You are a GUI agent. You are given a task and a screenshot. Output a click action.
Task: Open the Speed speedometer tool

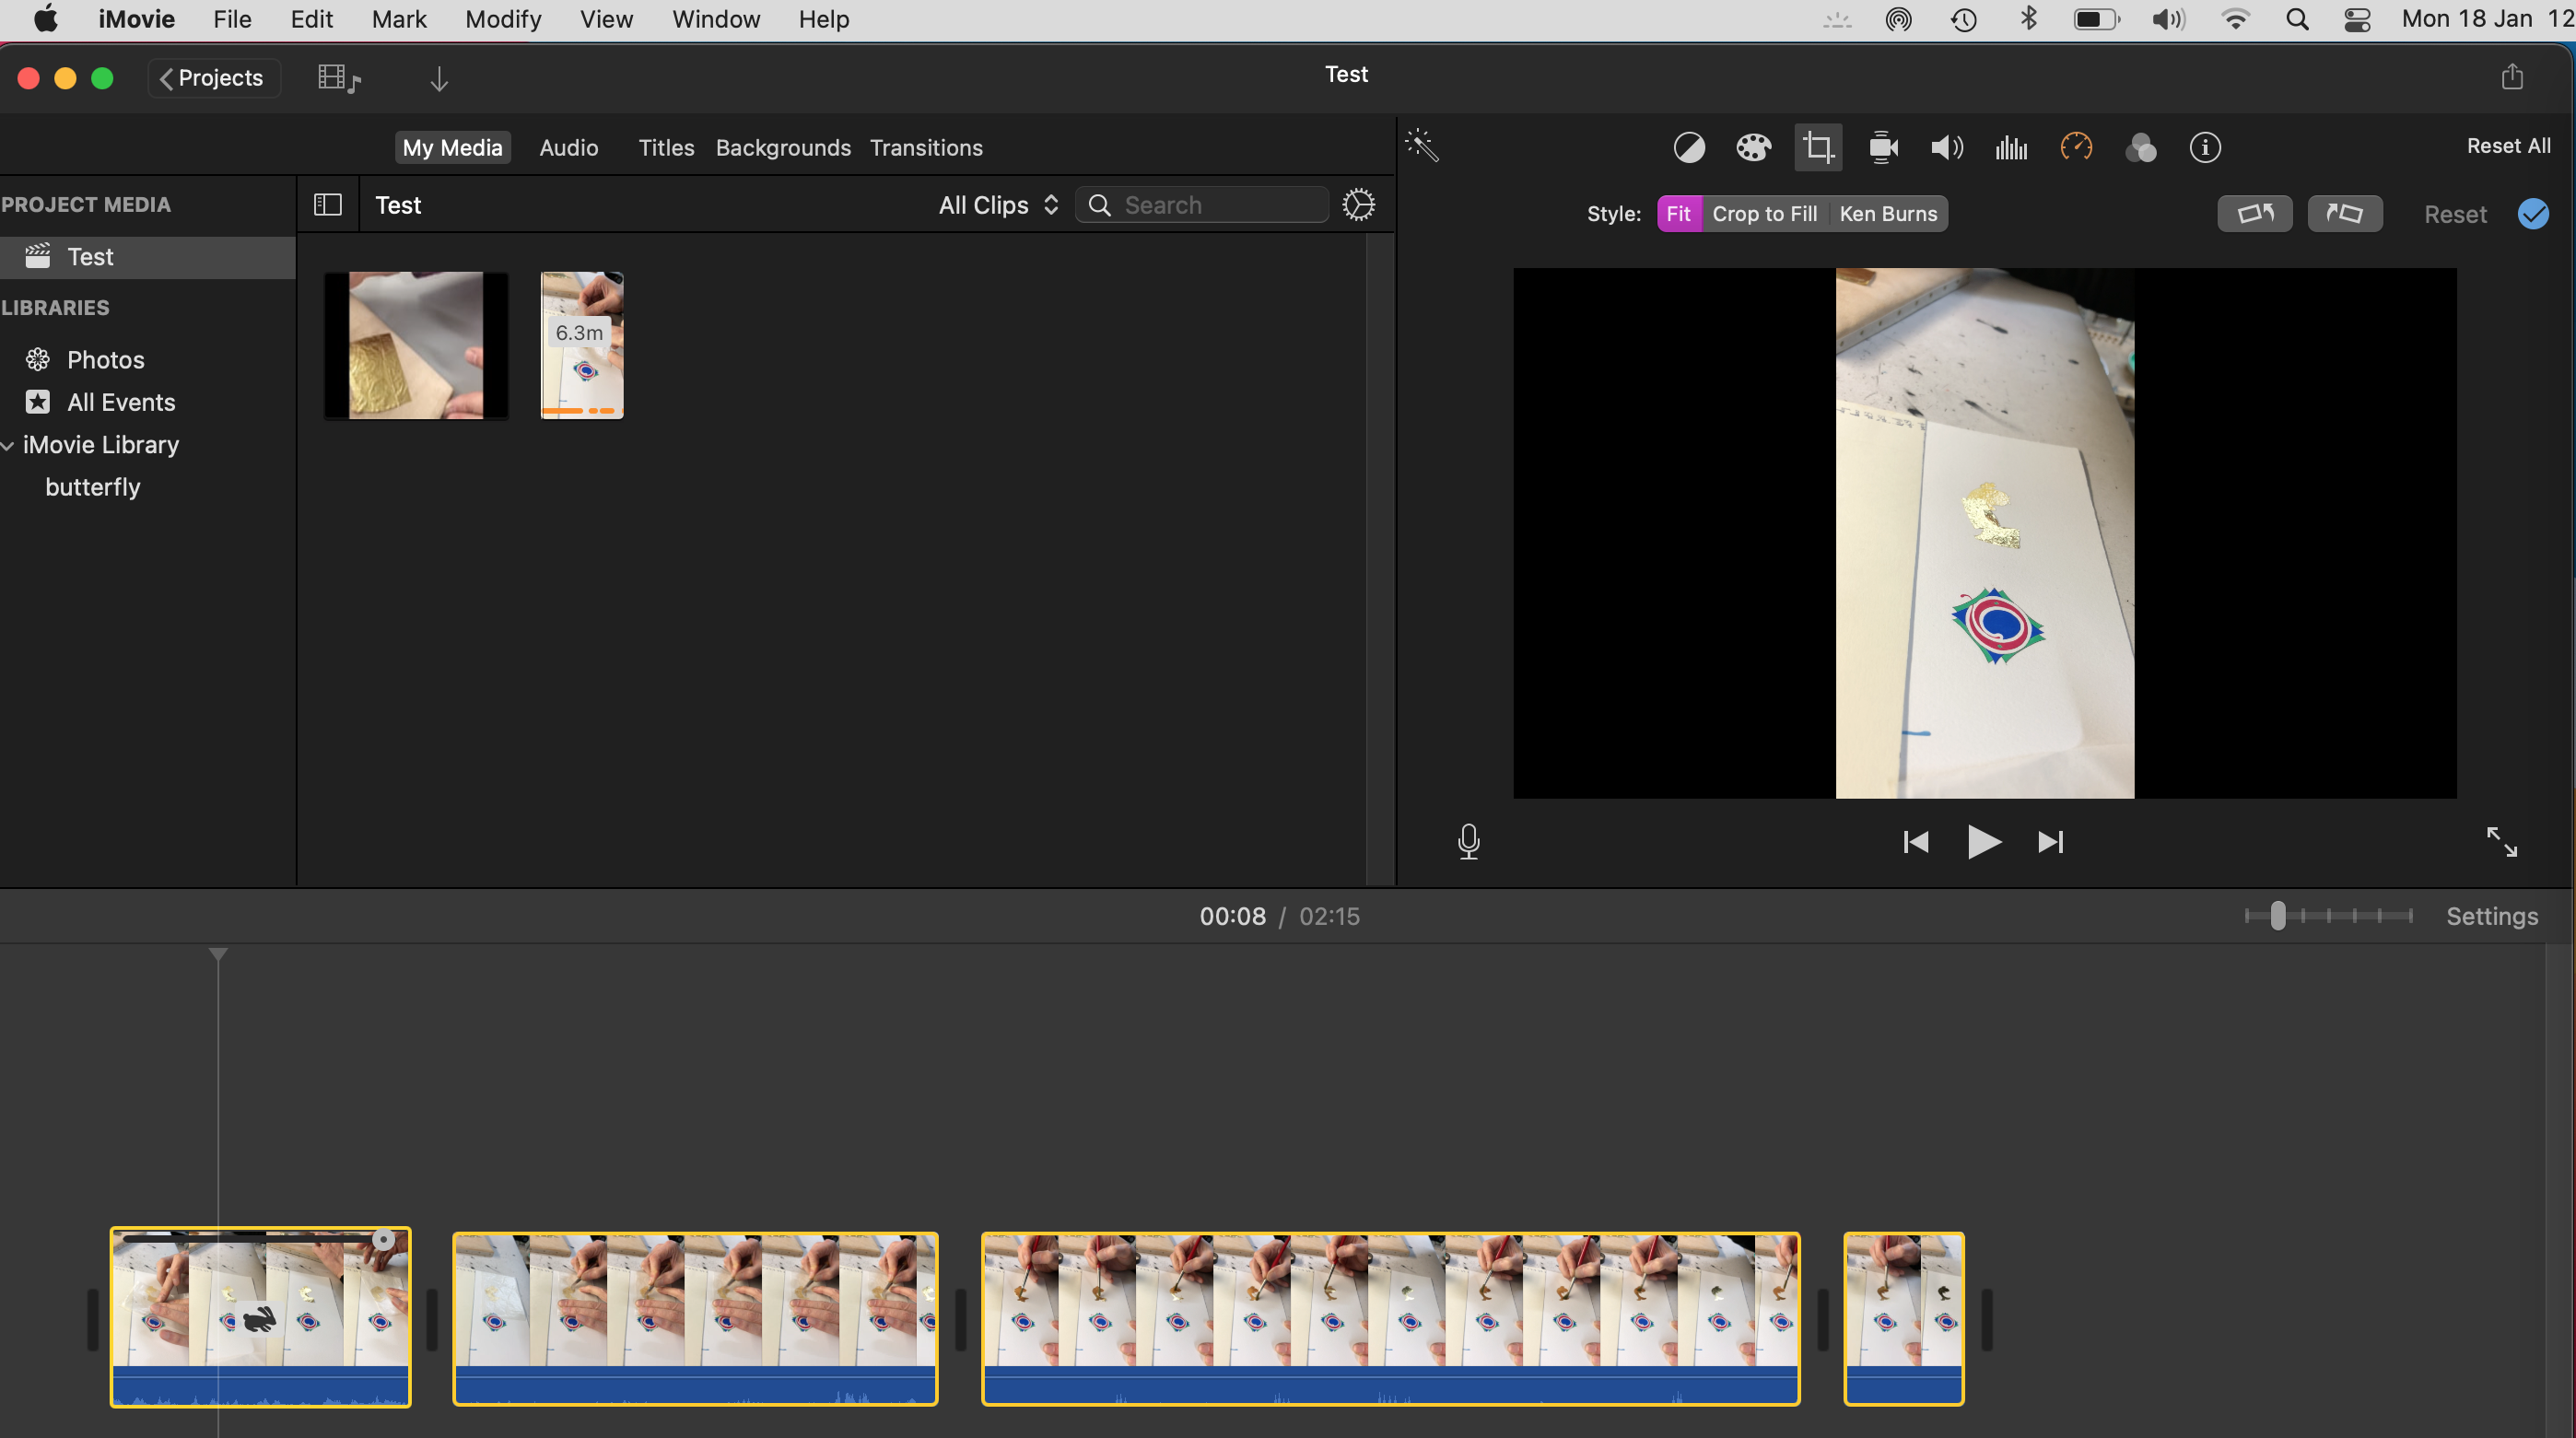(2076, 148)
